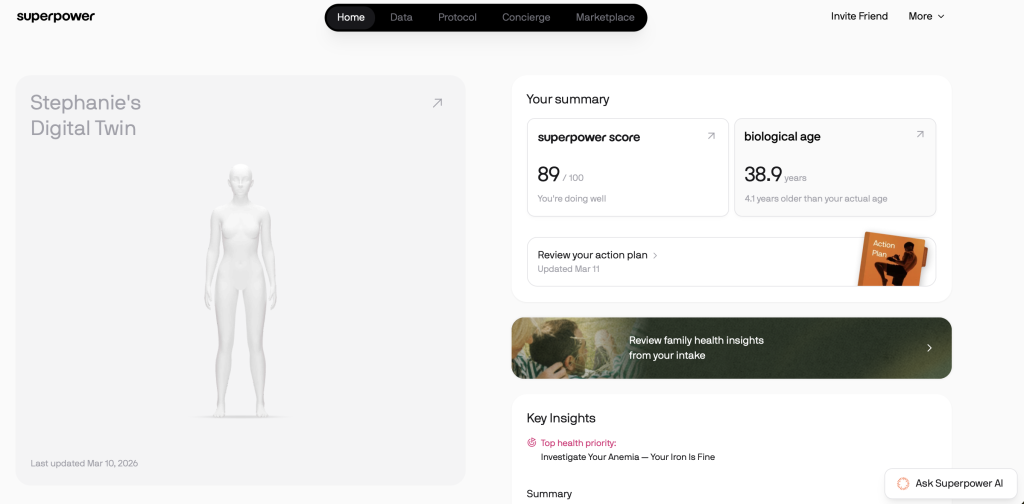The image size is (1024, 504).
Task: Click the '38.9' years value
Action: pos(763,174)
